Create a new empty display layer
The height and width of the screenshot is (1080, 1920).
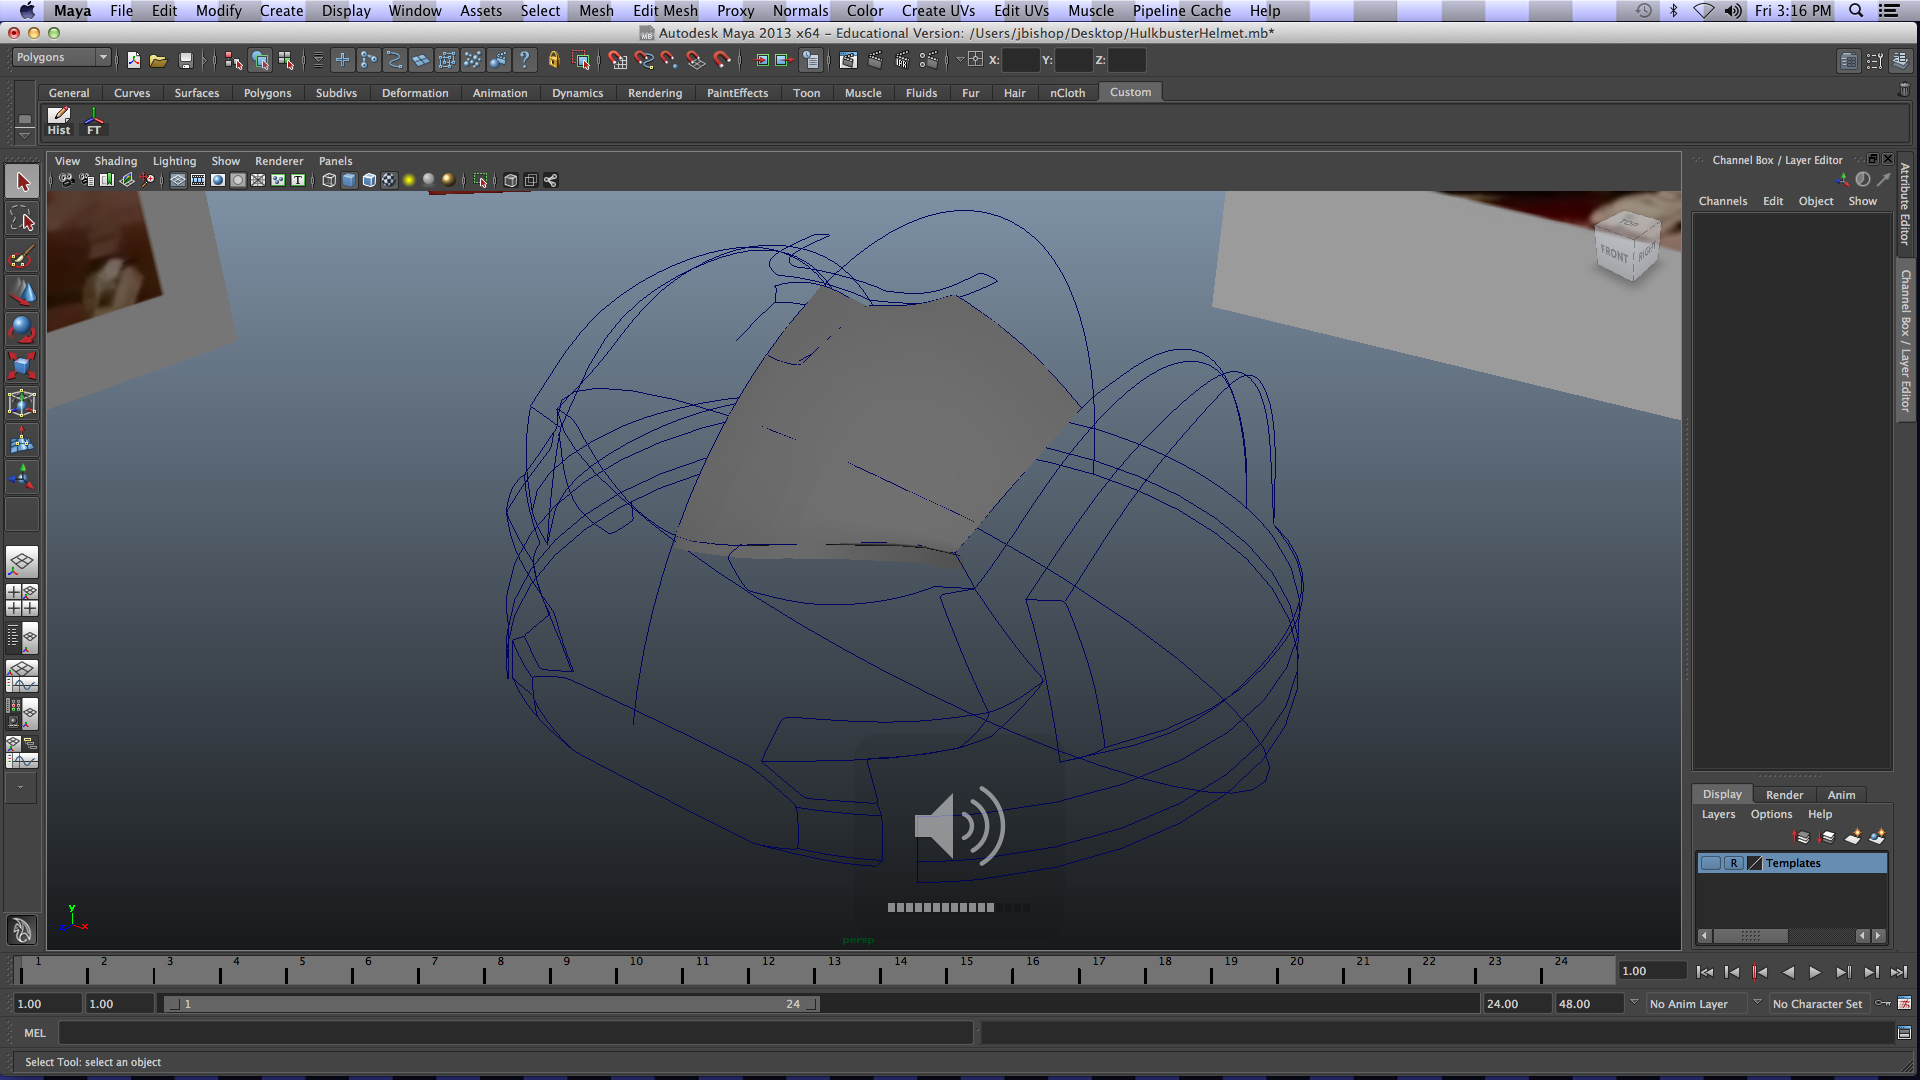coord(1853,836)
